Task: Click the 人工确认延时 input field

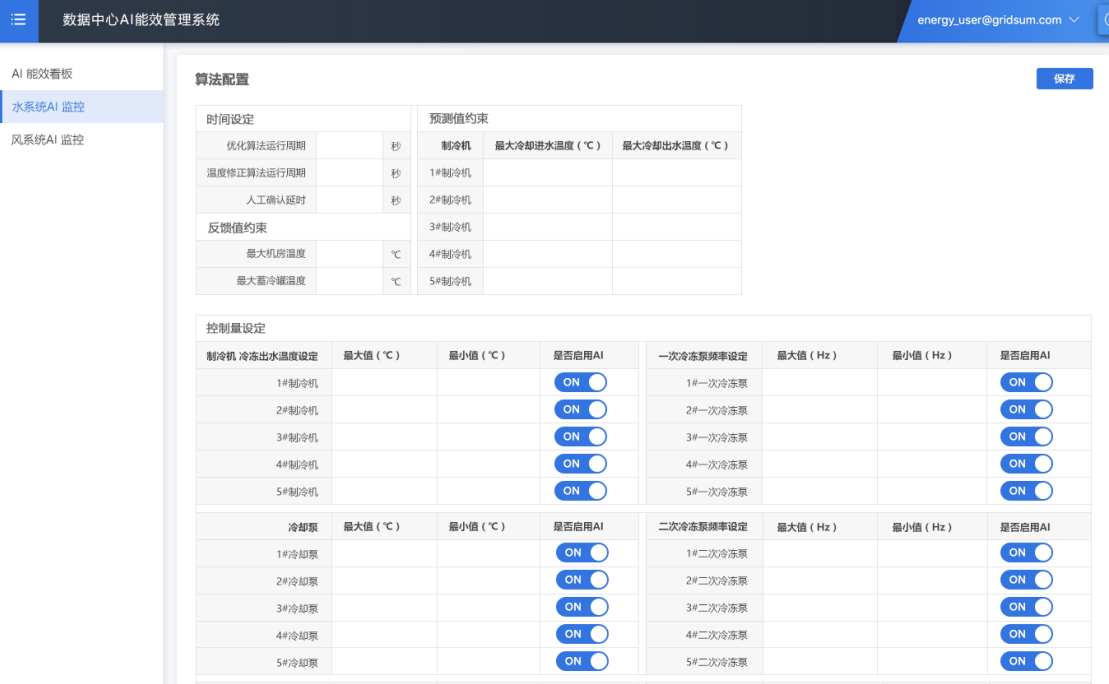Action: tap(349, 200)
